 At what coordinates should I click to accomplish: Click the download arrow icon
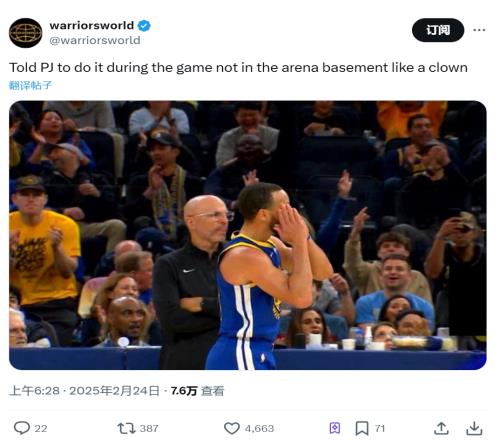pyautogui.click(x=474, y=428)
